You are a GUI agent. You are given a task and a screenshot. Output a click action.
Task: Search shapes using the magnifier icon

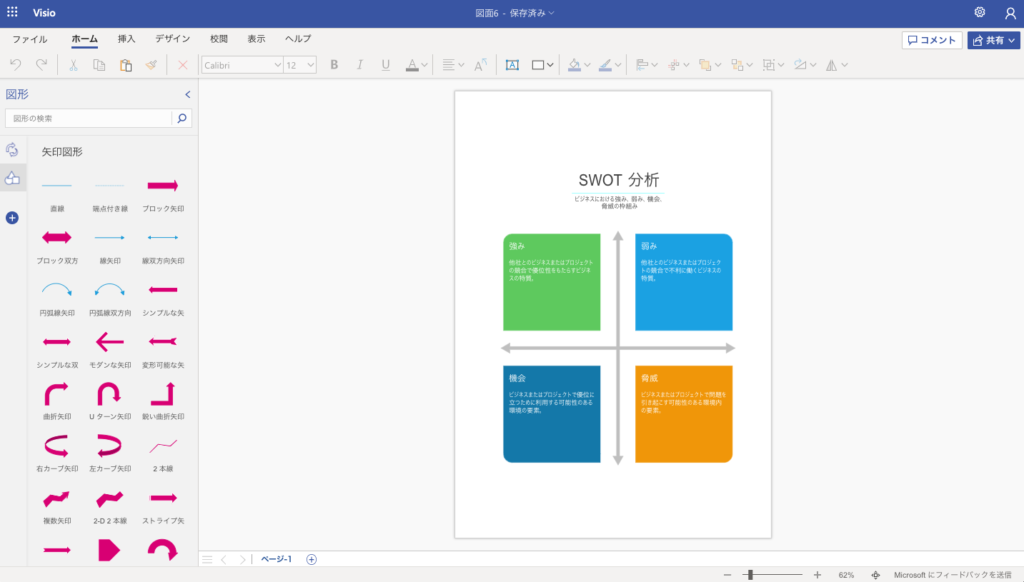(182, 118)
